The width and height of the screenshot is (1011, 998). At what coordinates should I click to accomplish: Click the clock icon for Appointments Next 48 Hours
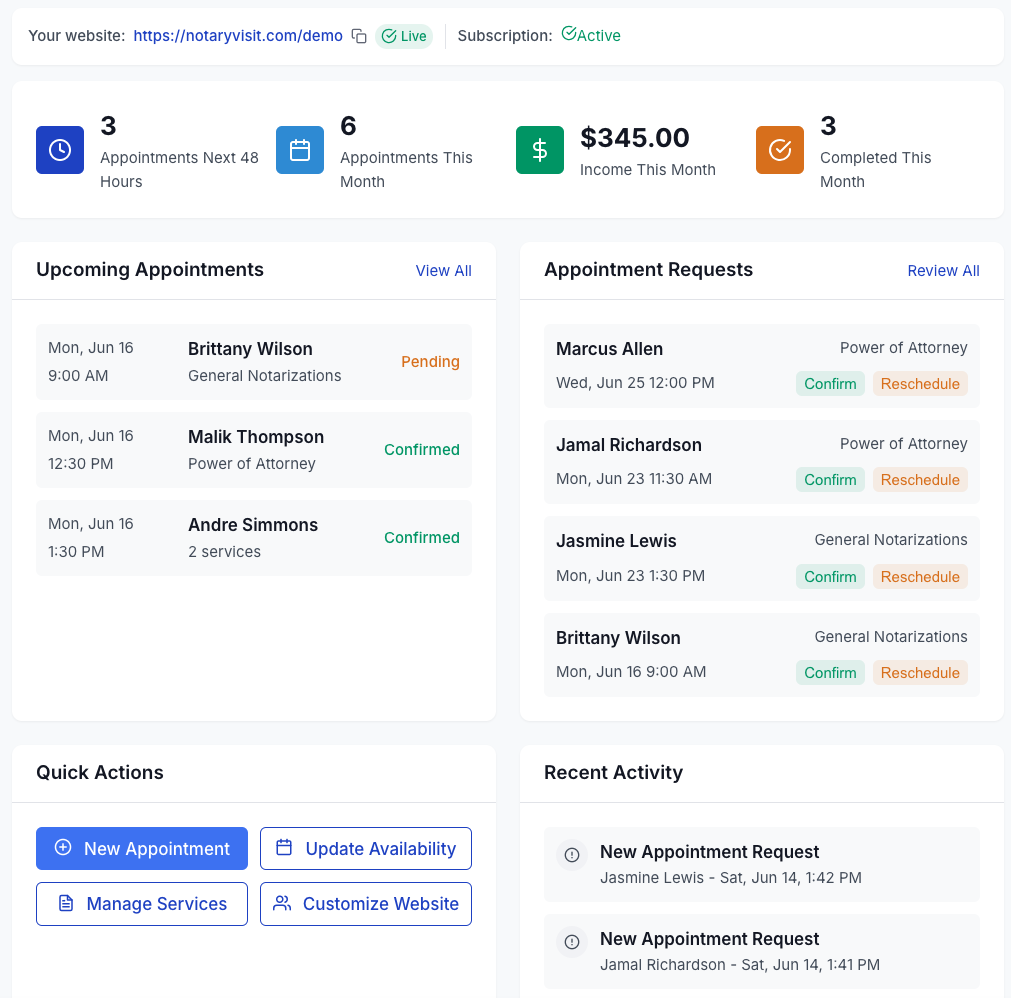click(x=59, y=150)
